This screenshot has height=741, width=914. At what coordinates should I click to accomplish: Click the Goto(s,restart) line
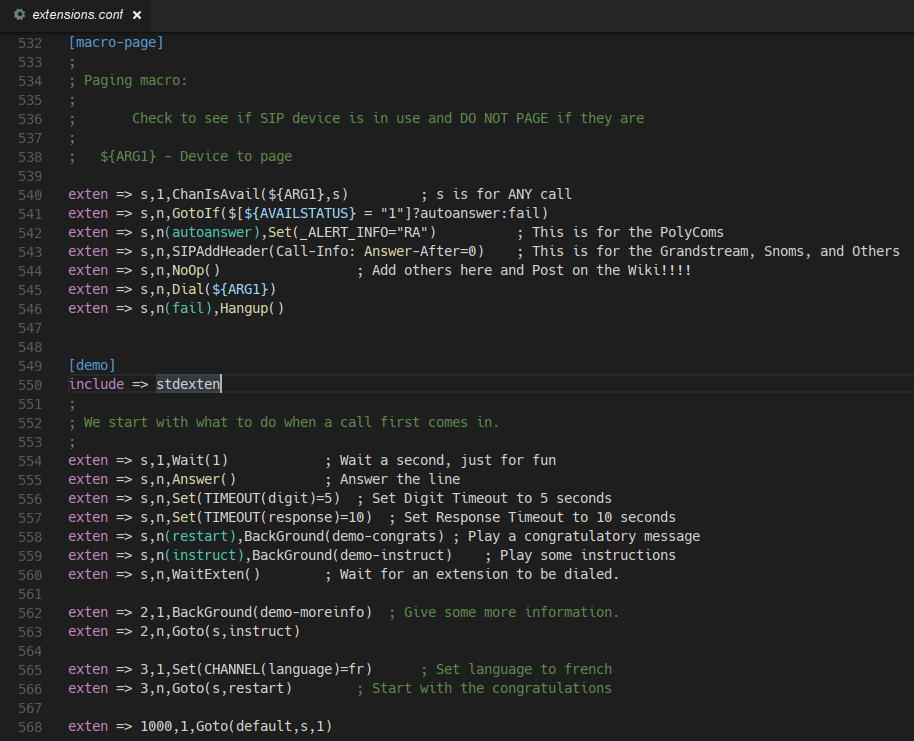tap(180, 688)
